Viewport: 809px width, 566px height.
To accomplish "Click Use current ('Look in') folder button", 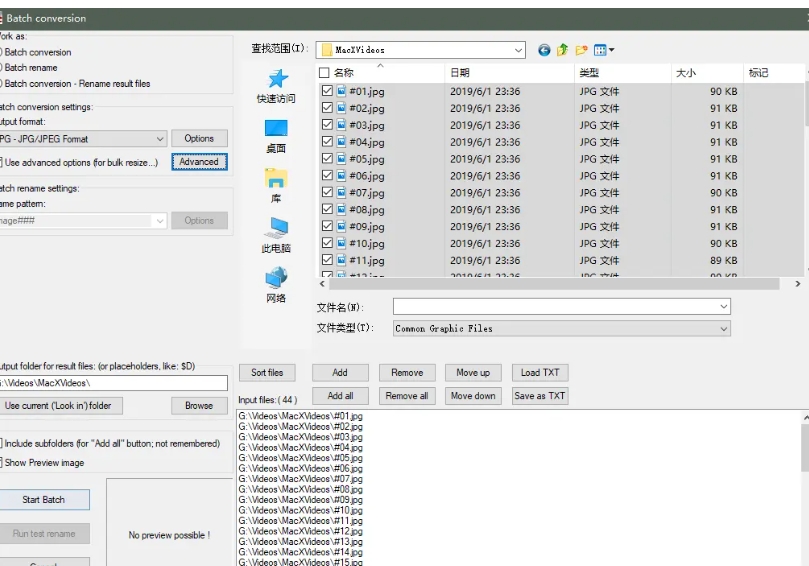I will (x=60, y=406).
